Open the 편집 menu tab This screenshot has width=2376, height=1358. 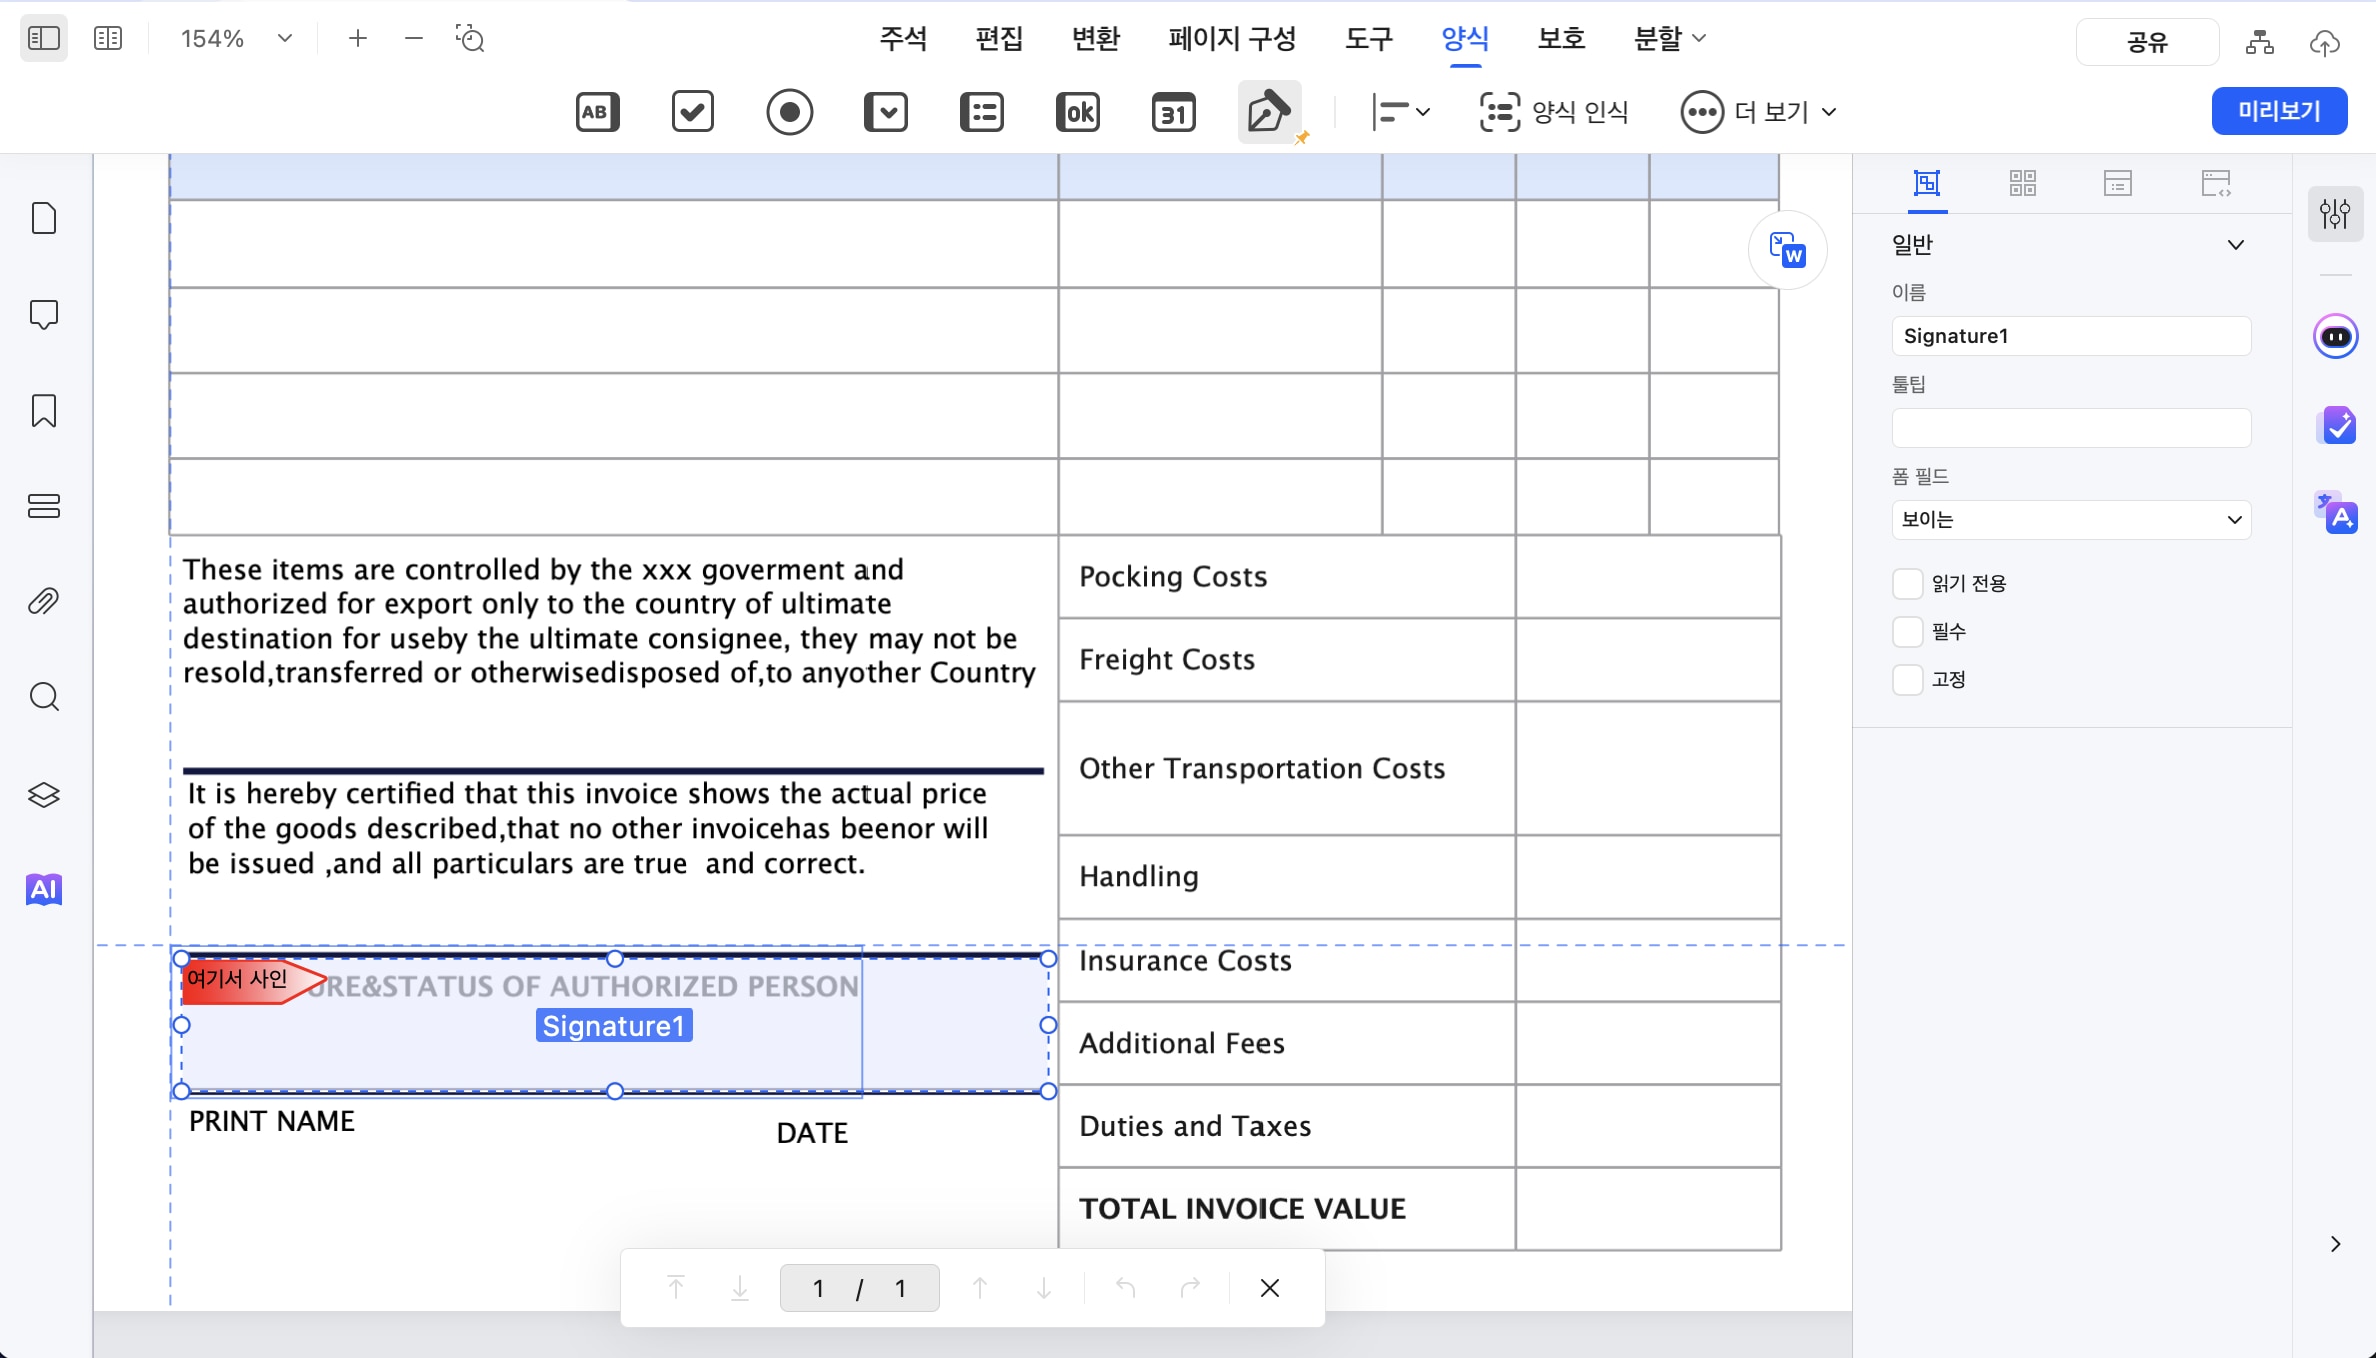coord(999,39)
